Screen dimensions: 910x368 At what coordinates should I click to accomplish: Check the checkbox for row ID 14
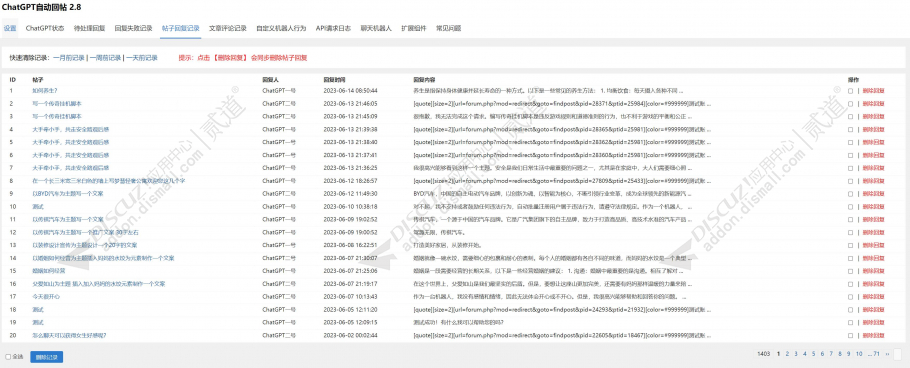tap(850, 258)
